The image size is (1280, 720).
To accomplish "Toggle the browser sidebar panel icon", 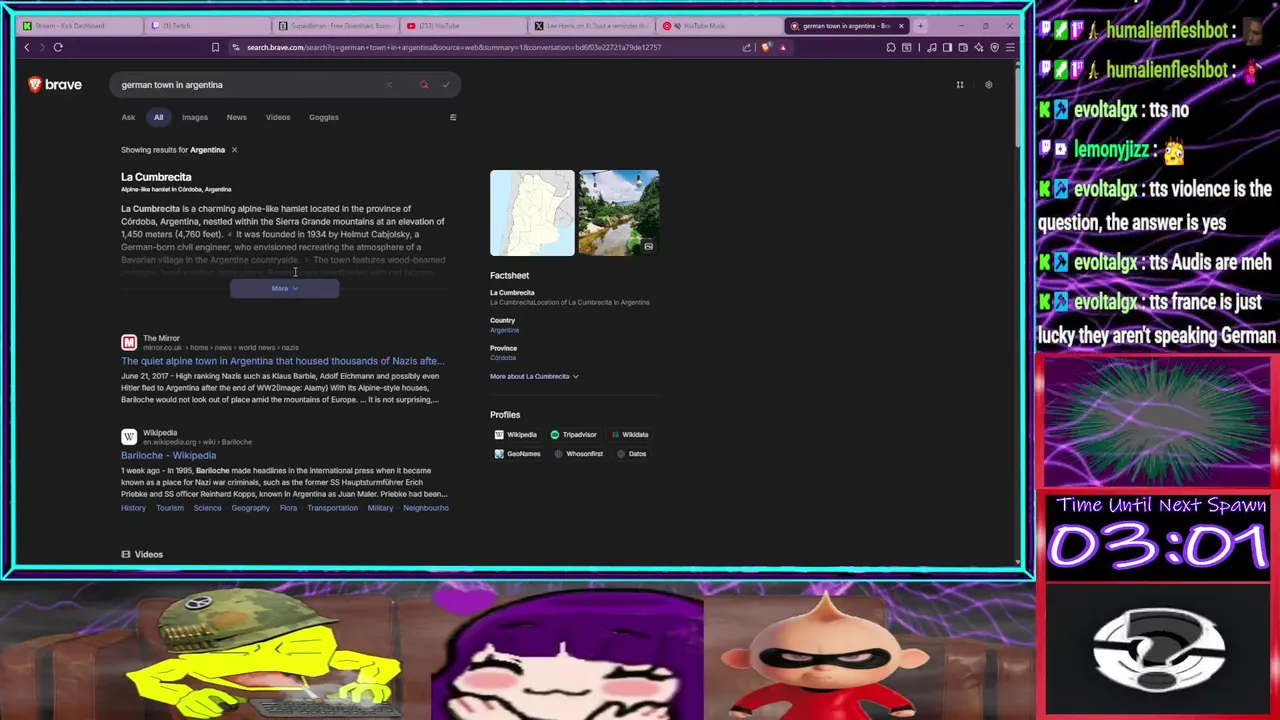I will pos(947,47).
